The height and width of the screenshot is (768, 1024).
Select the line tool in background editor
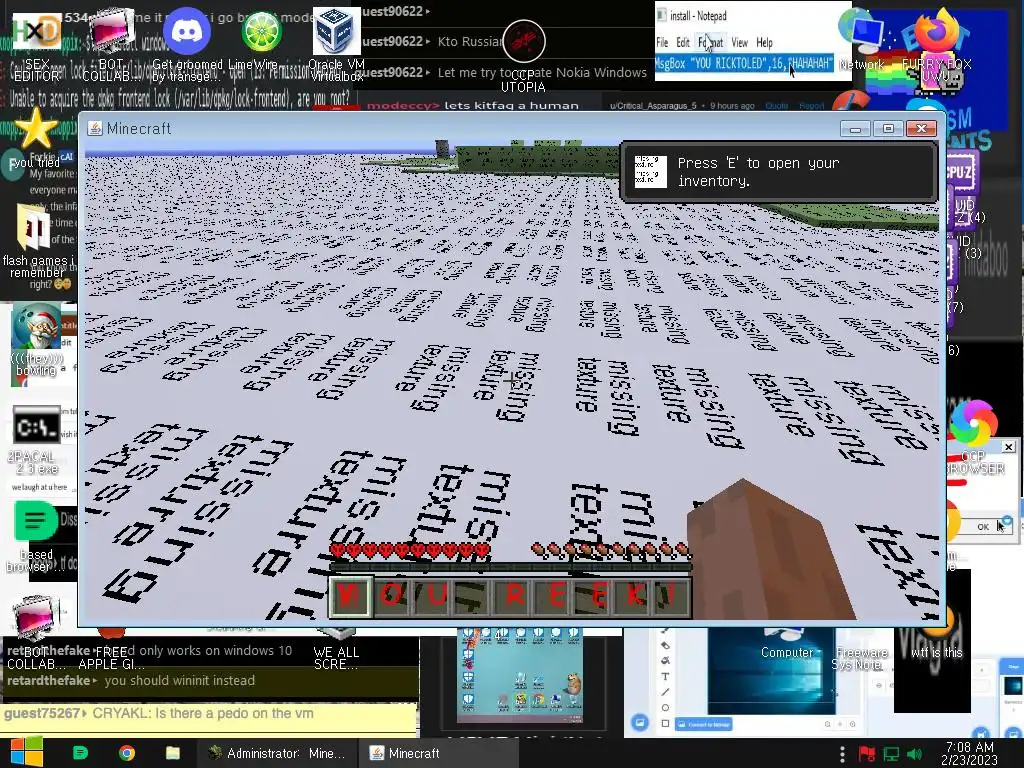click(665, 692)
